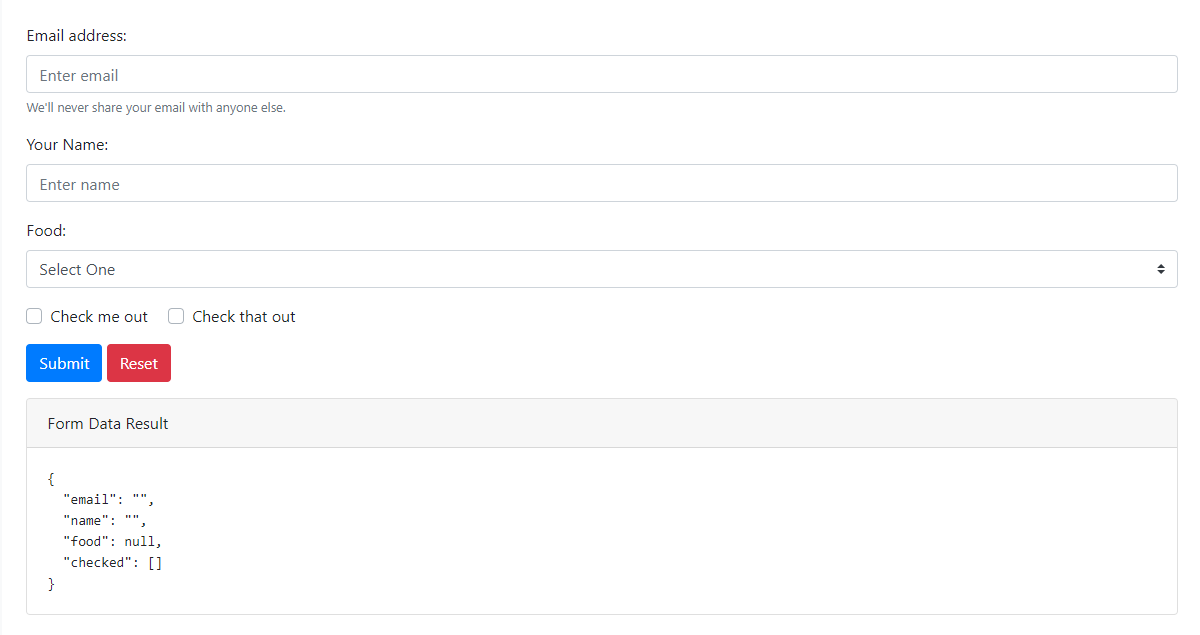Screen dimensions: 1200x635
Task: Click the "checked" array line in result
Action: (x=112, y=563)
